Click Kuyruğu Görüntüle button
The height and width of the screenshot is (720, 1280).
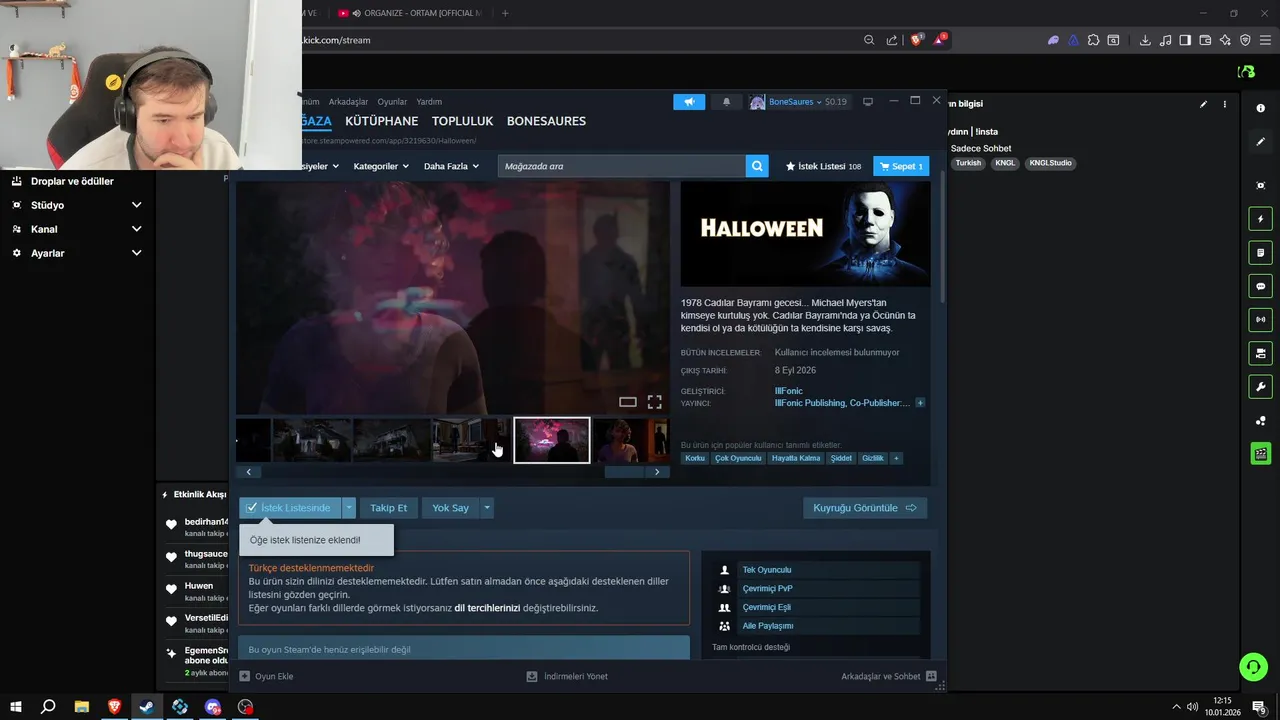coord(865,508)
